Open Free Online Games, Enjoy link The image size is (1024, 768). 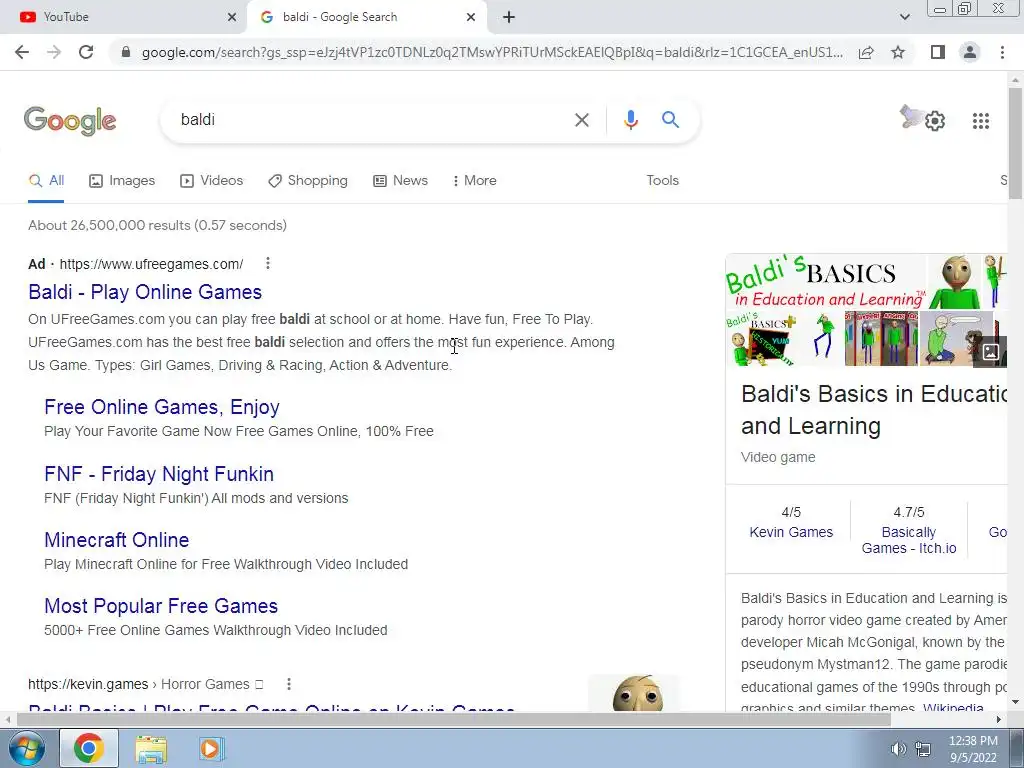coord(162,407)
